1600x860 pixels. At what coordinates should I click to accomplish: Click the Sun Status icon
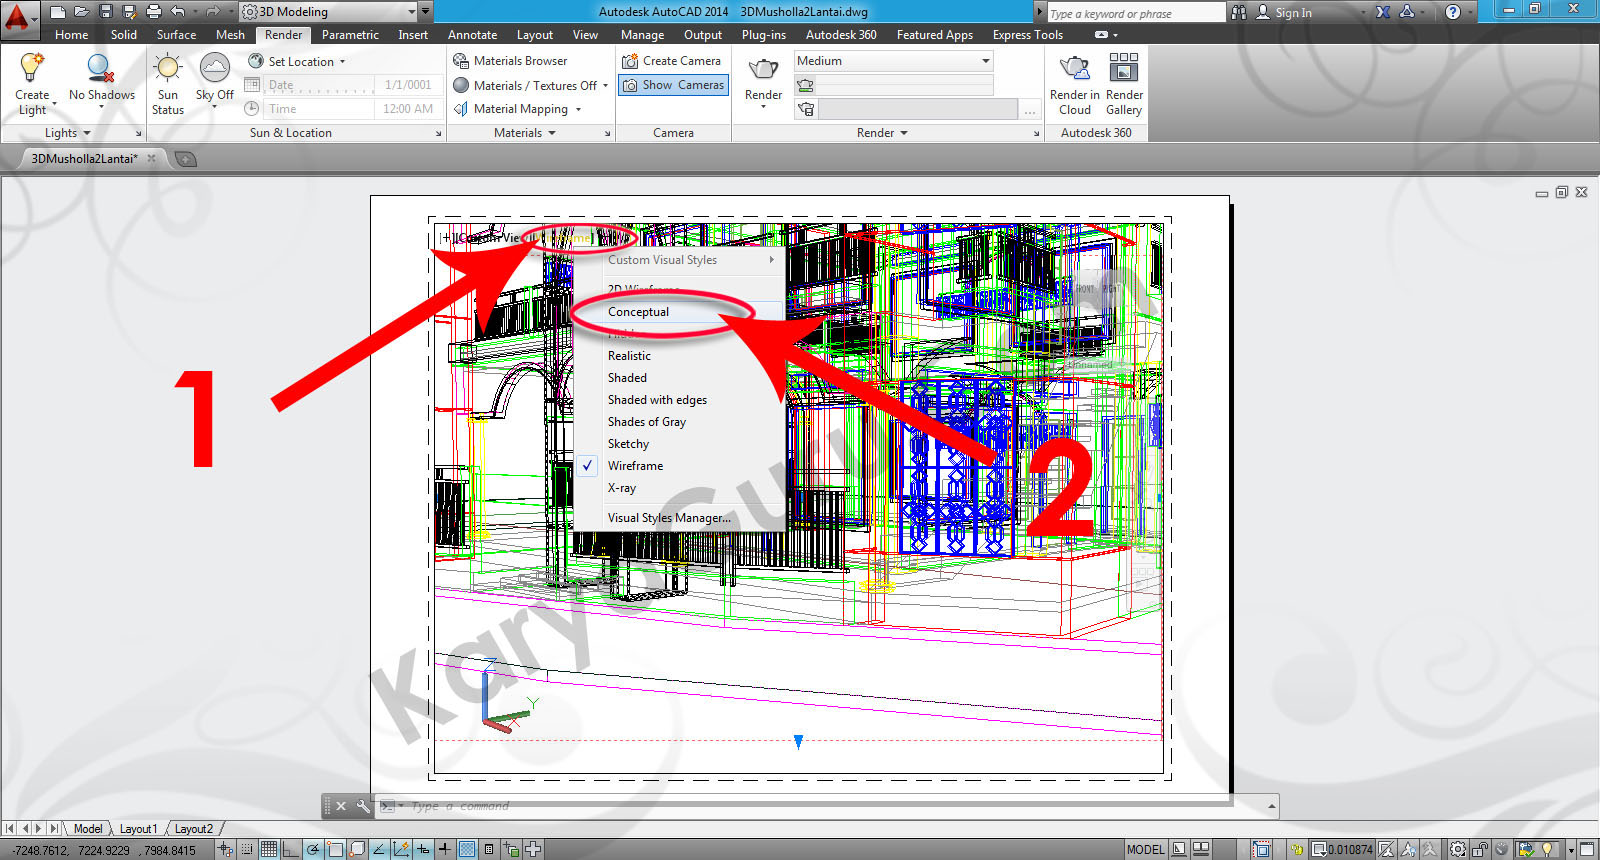[x=167, y=69]
